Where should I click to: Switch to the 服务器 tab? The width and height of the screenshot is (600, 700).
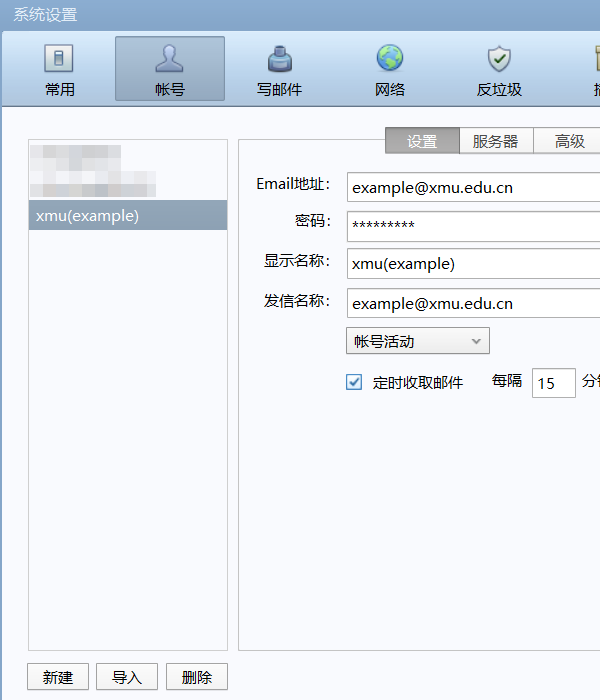[496, 141]
